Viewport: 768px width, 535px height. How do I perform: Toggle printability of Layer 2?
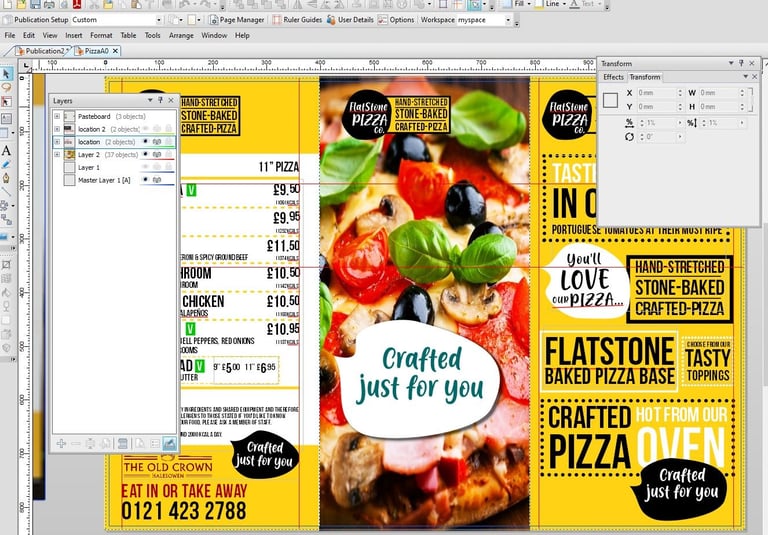[x=157, y=154]
